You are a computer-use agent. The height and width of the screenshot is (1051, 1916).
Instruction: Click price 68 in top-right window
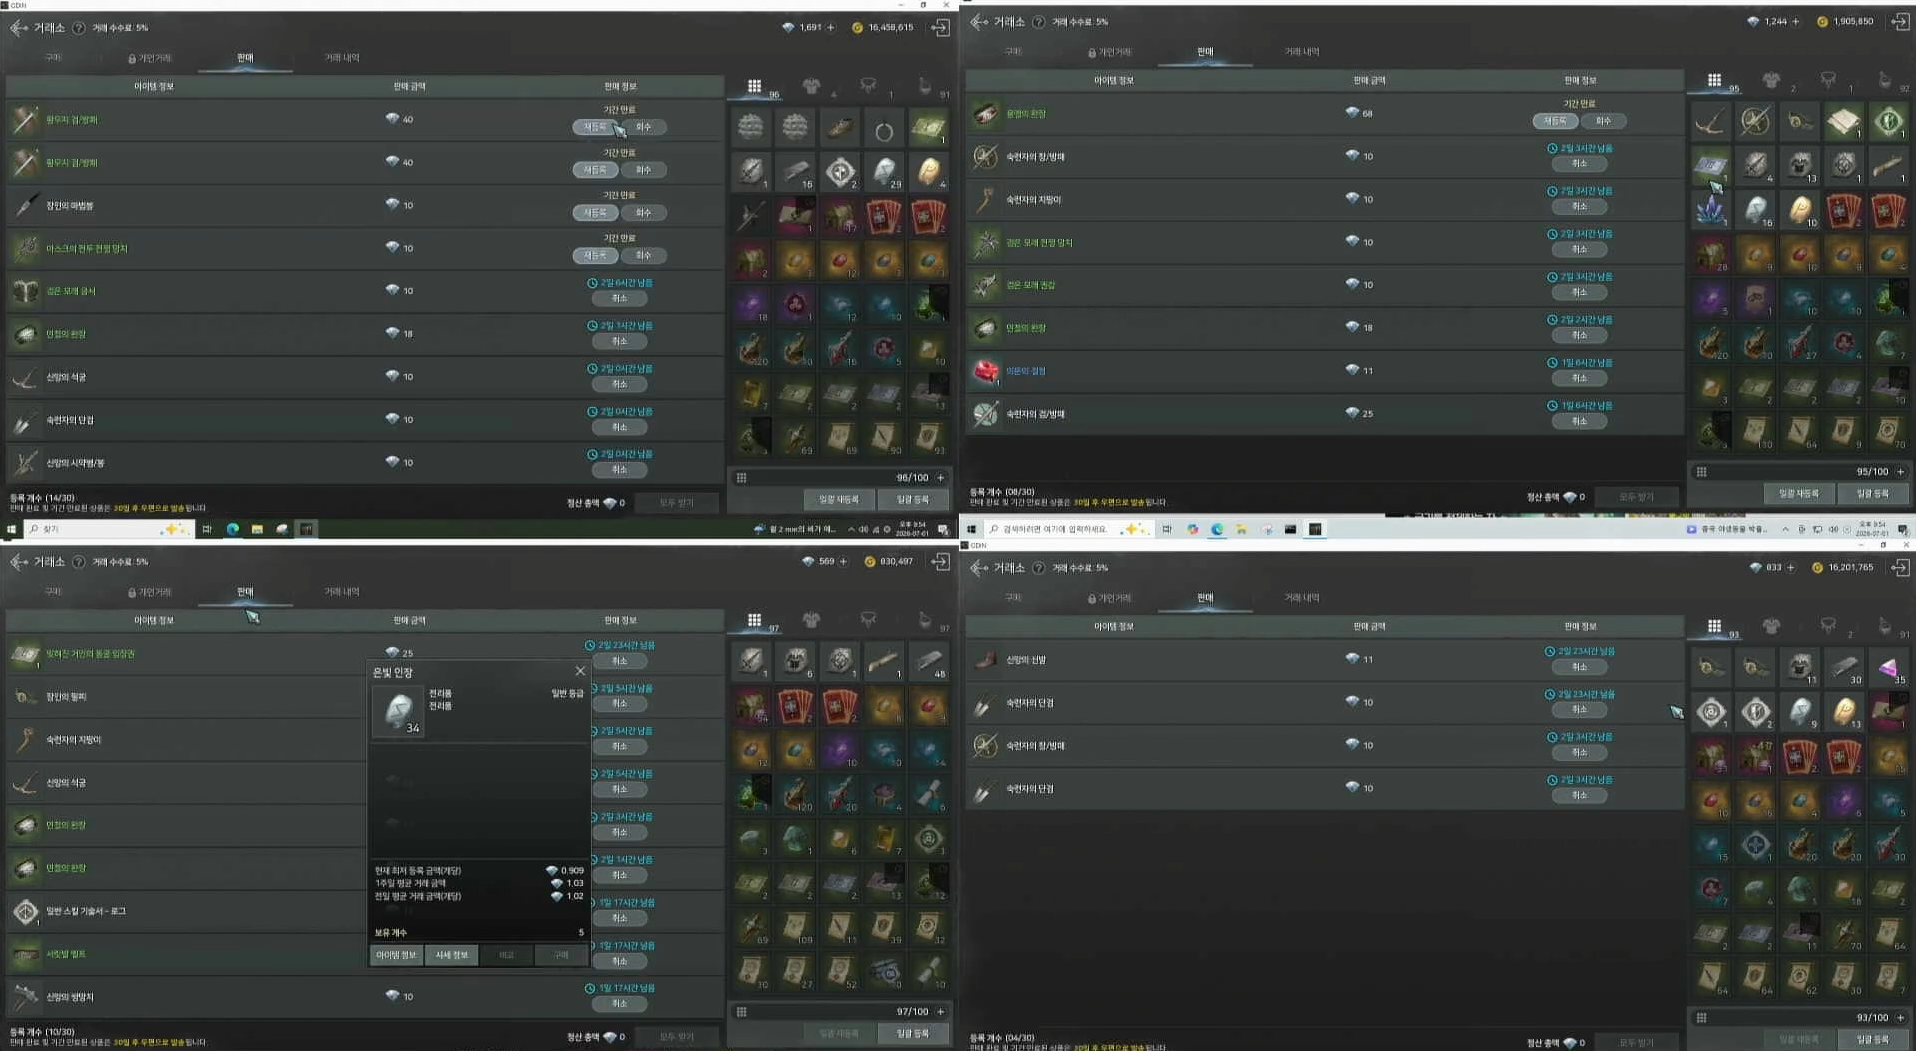[1367, 114]
